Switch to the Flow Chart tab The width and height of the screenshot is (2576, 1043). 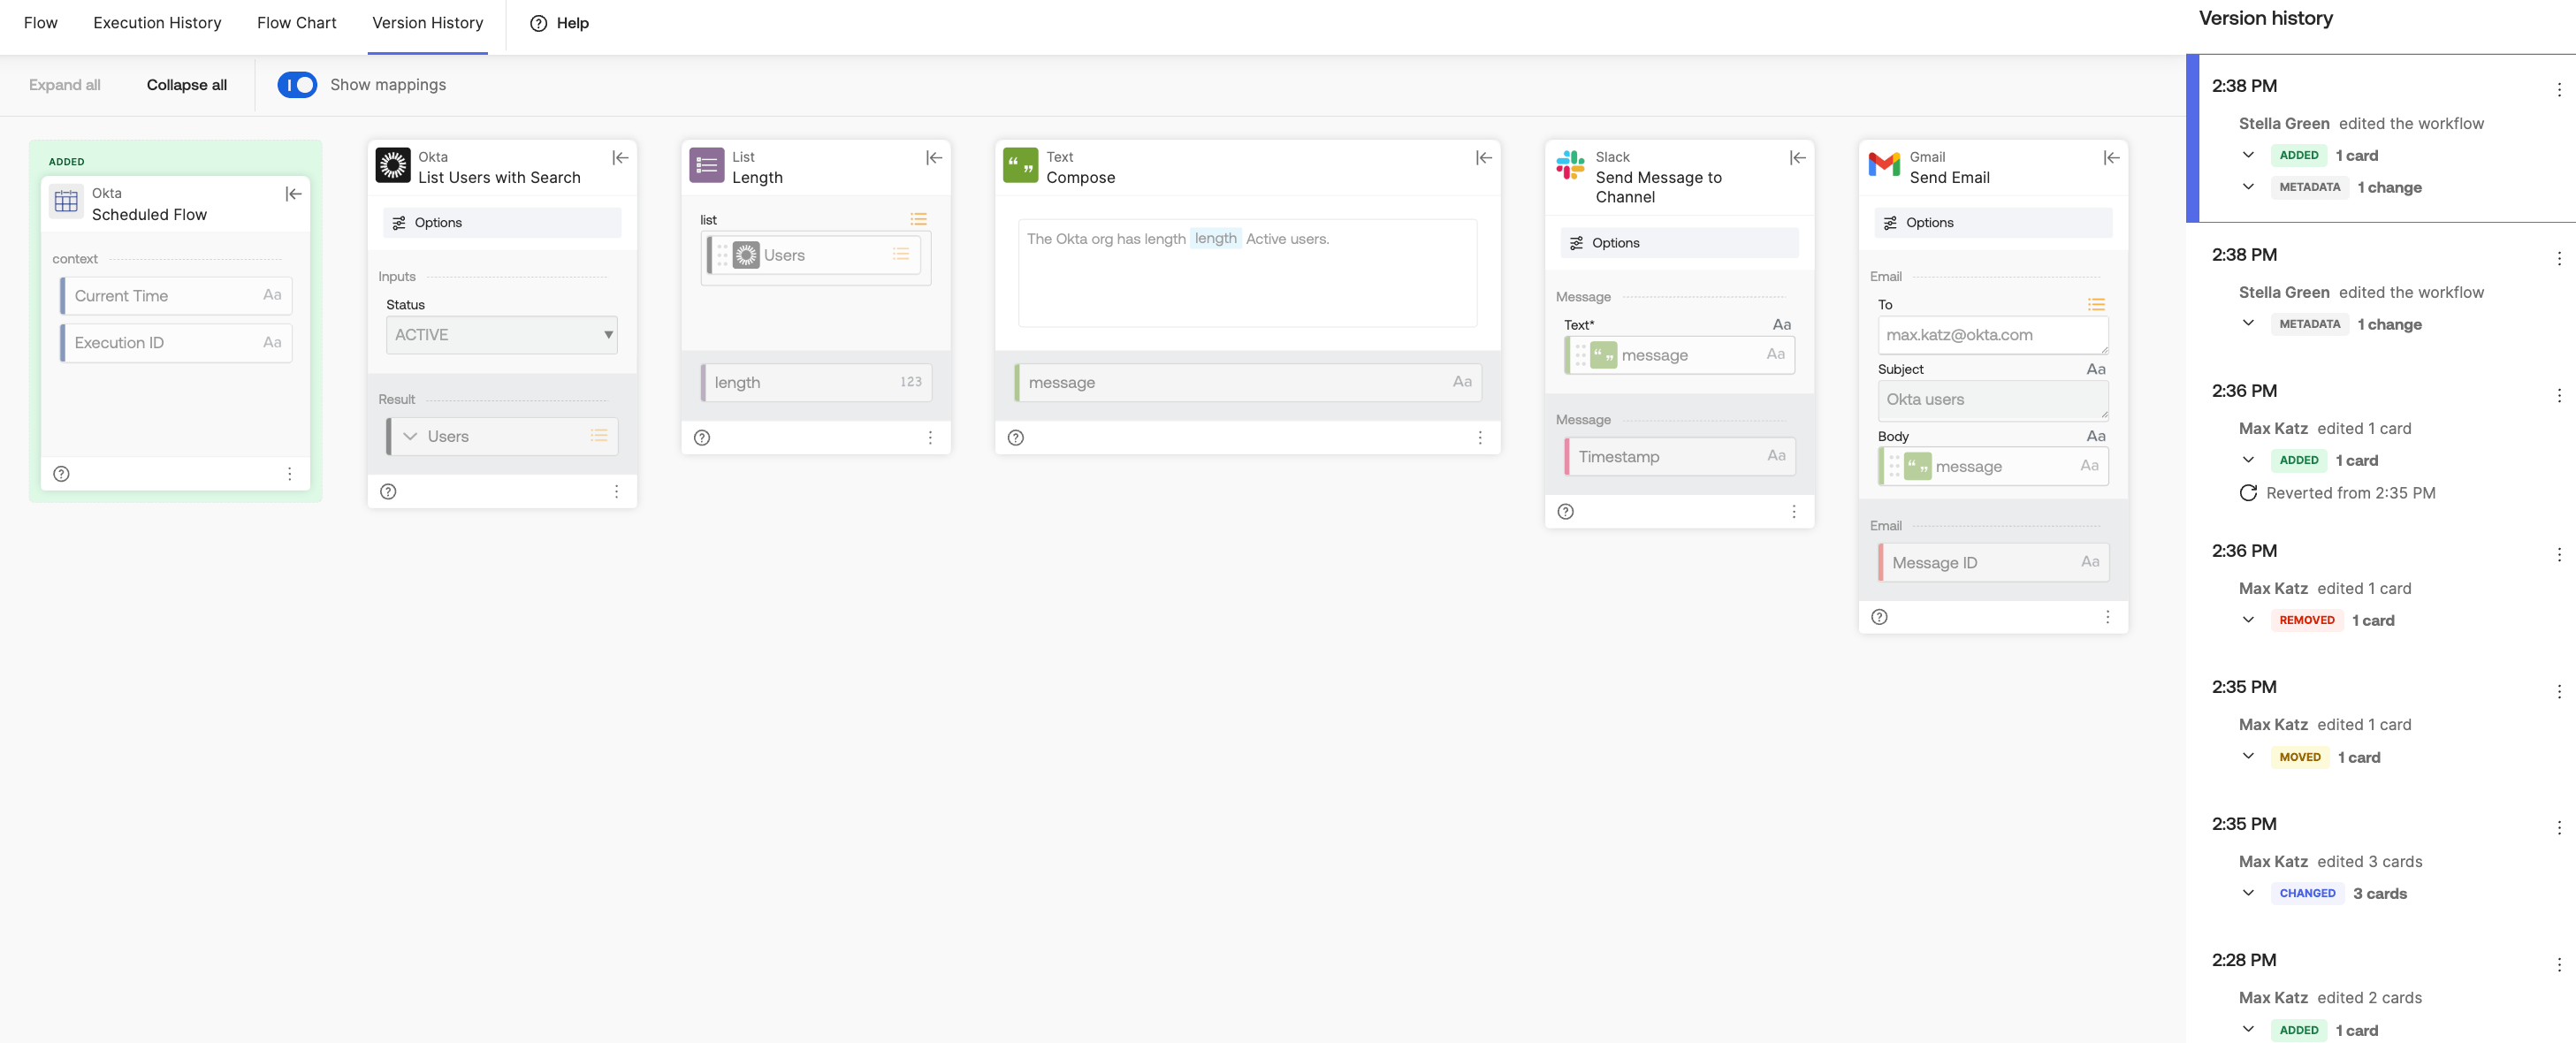(296, 22)
